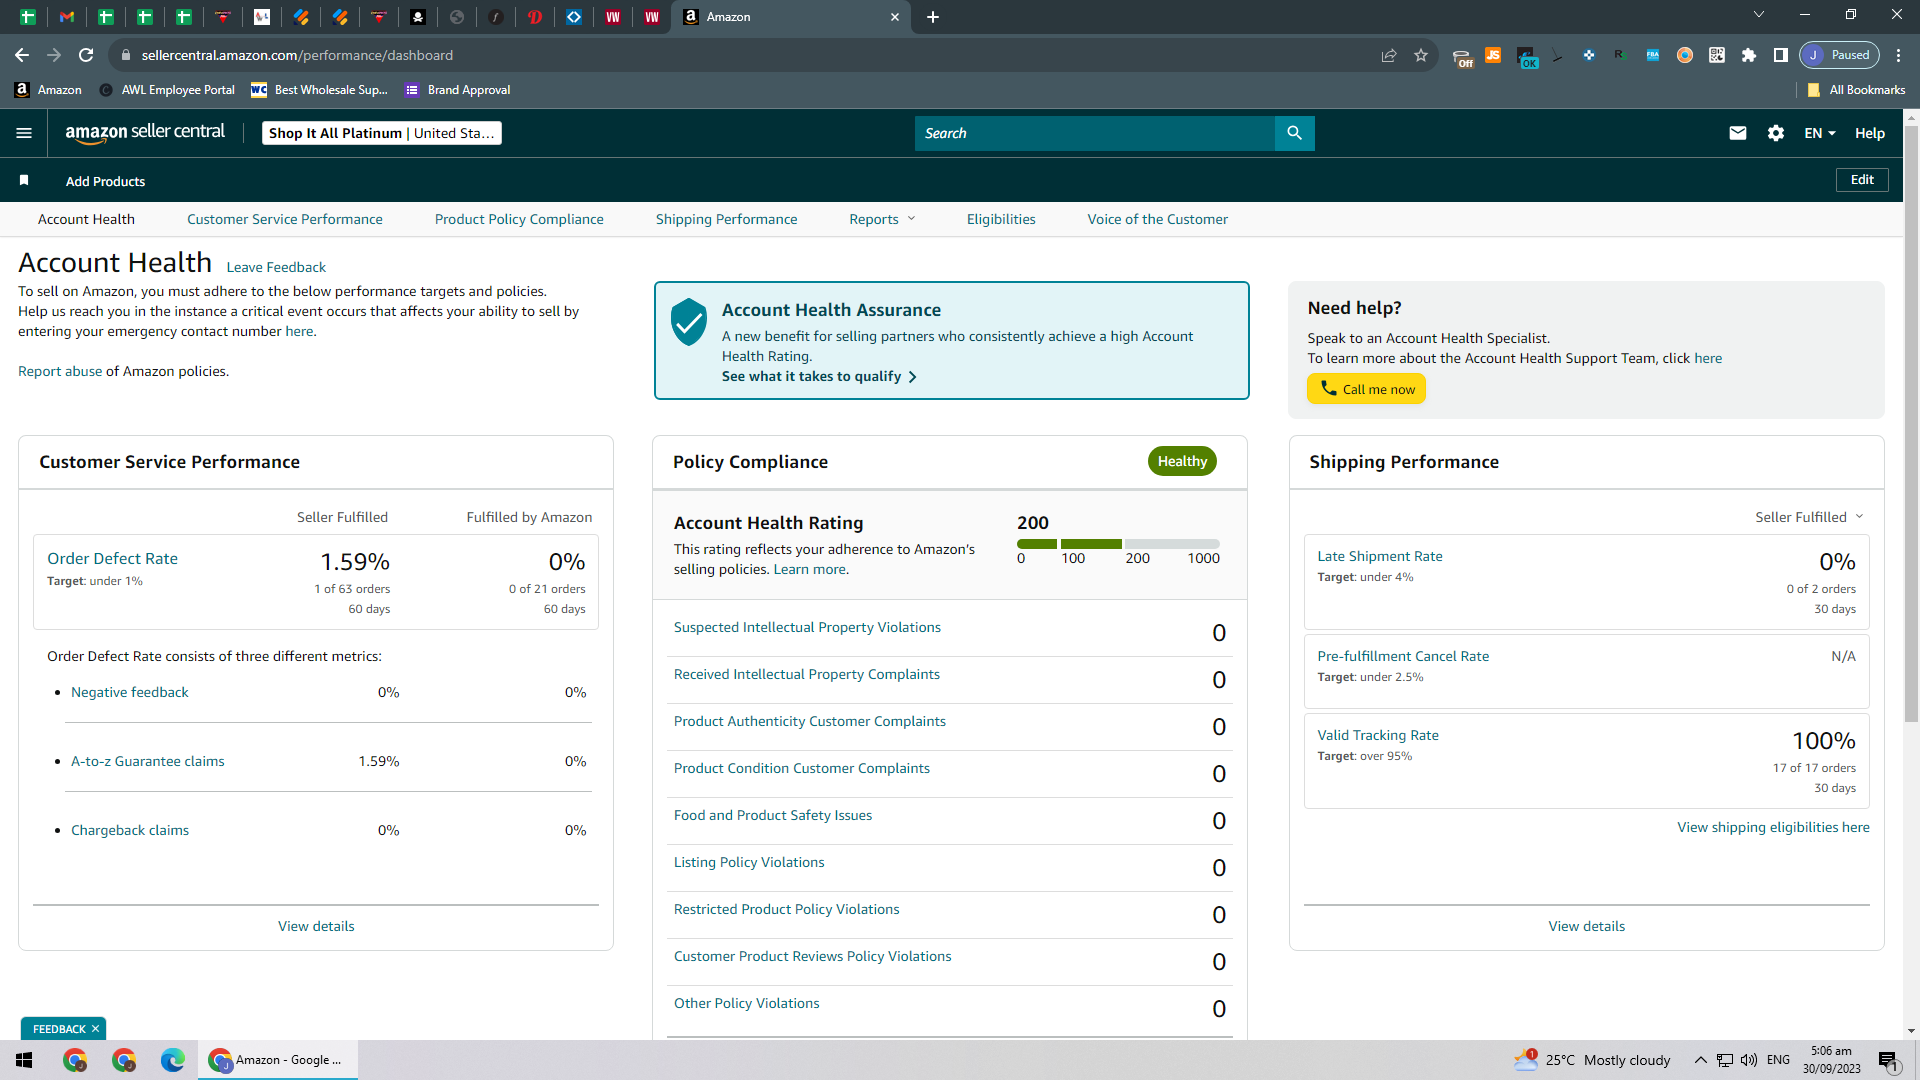Click View shipping eligibilities here
The height and width of the screenshot is (1080, 1920).
pyautogui.click(x=1773, y=827)
